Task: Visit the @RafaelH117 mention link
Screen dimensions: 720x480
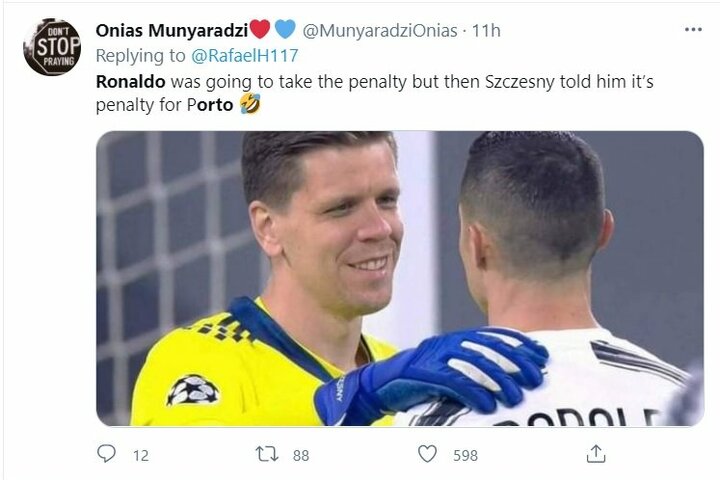Action: (x=244, y=56)
